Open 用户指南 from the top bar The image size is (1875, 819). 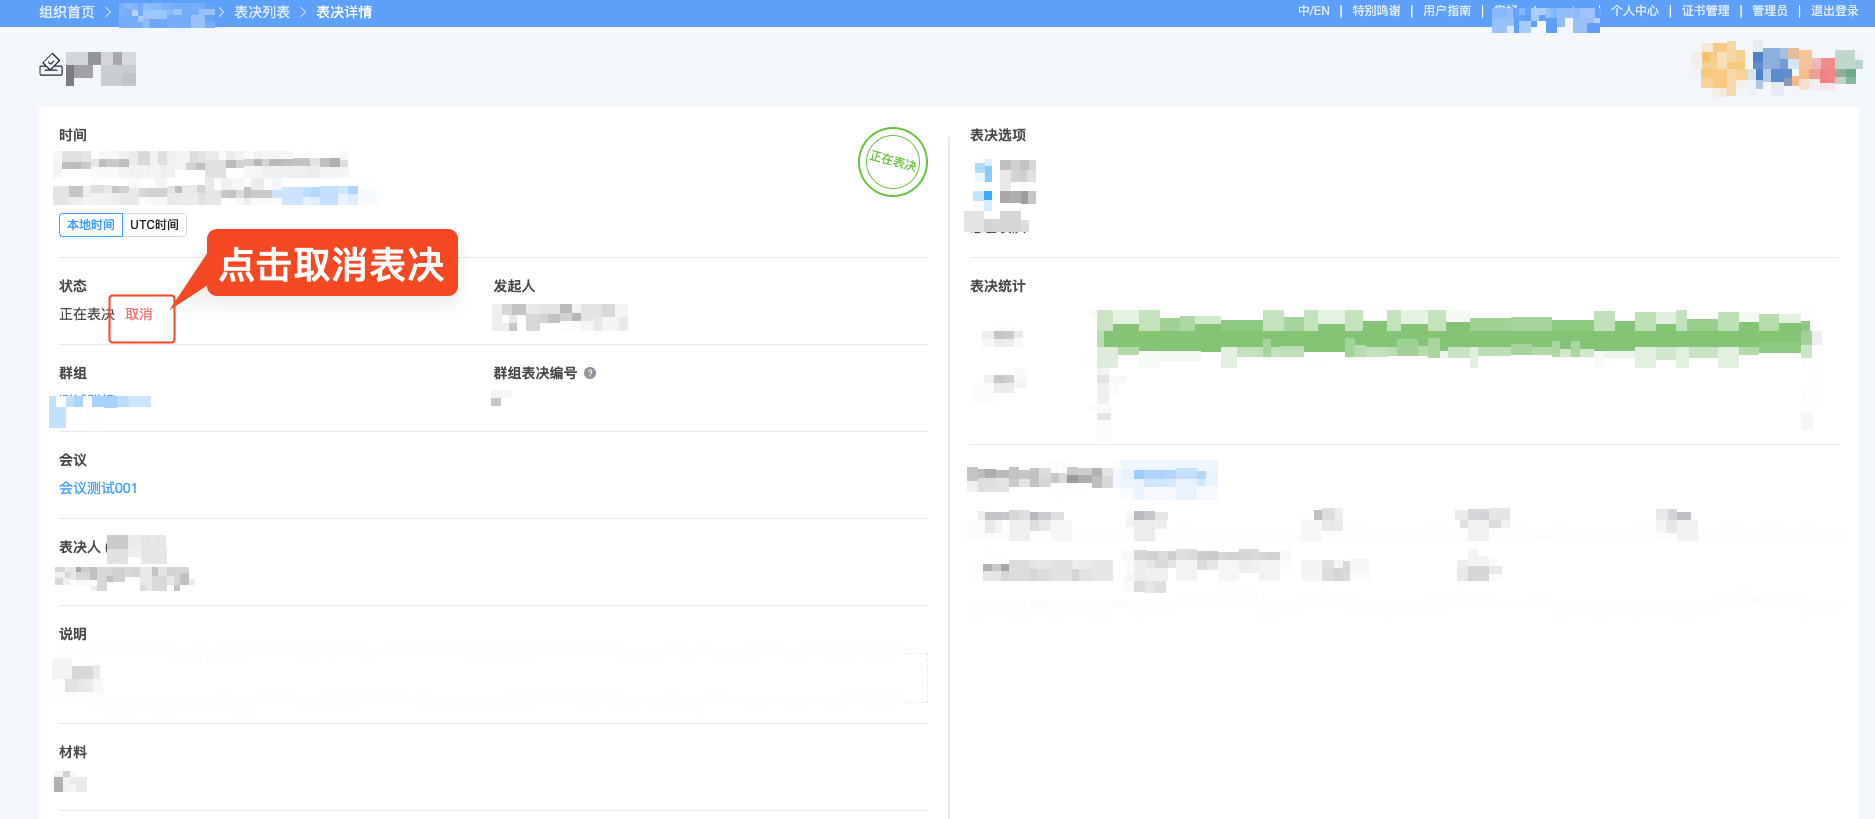1446,11
